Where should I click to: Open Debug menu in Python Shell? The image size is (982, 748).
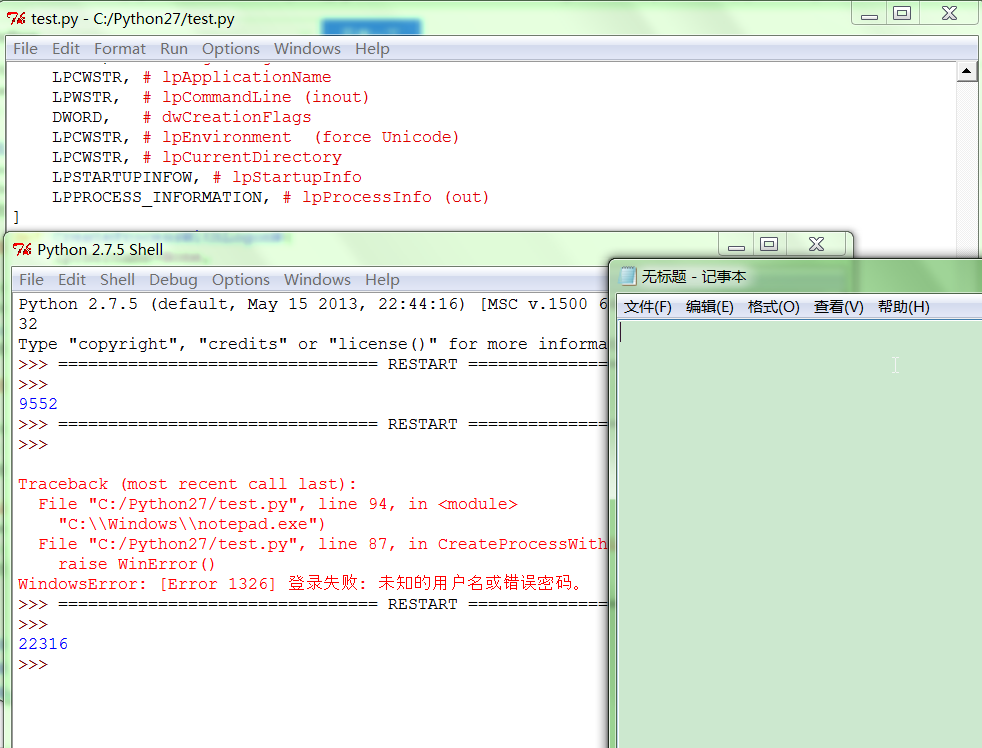pyautogui.click(x=173, y=279)
